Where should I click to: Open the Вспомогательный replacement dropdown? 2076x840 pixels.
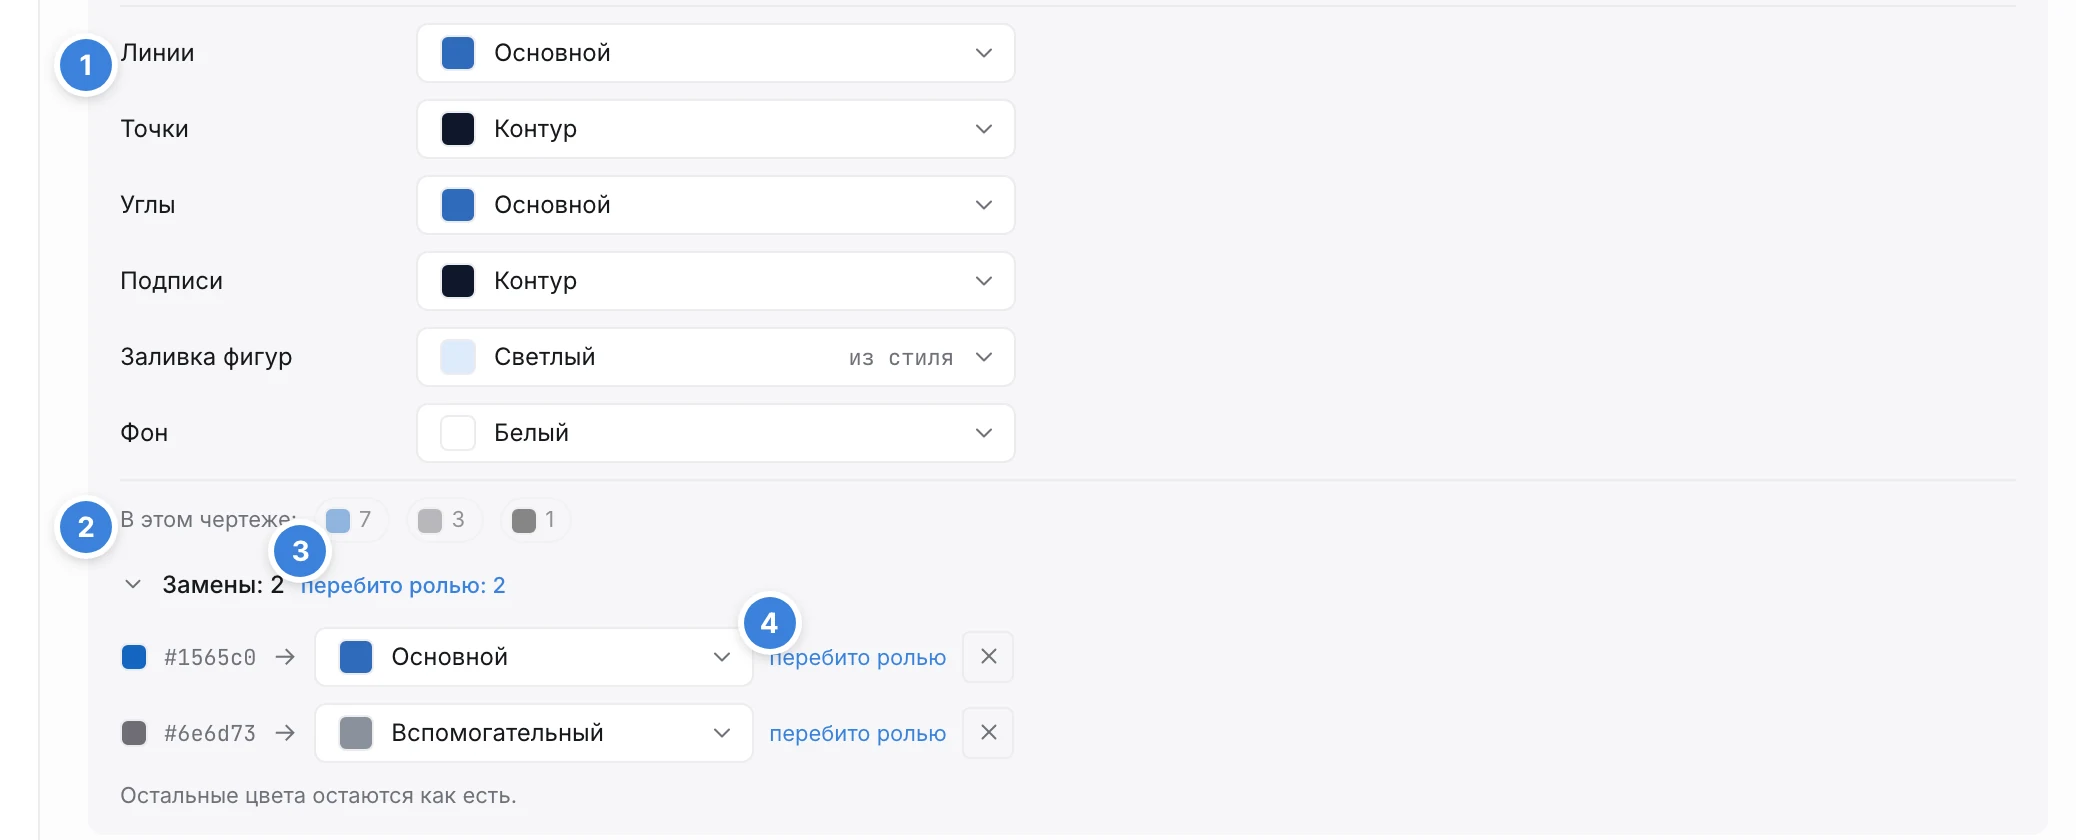coord(534,733)
